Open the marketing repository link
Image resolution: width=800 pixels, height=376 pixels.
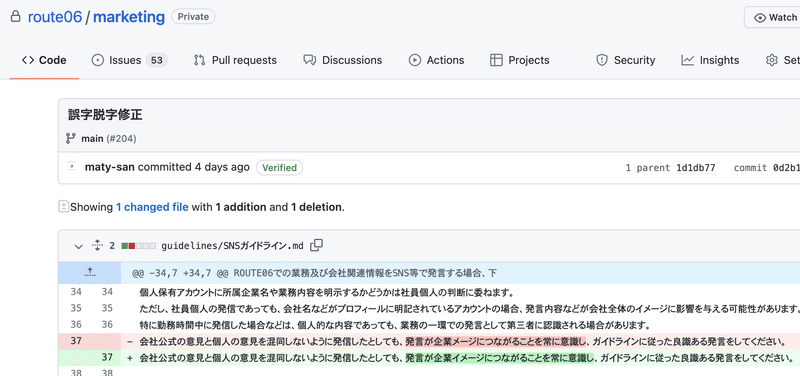point(129,17)
